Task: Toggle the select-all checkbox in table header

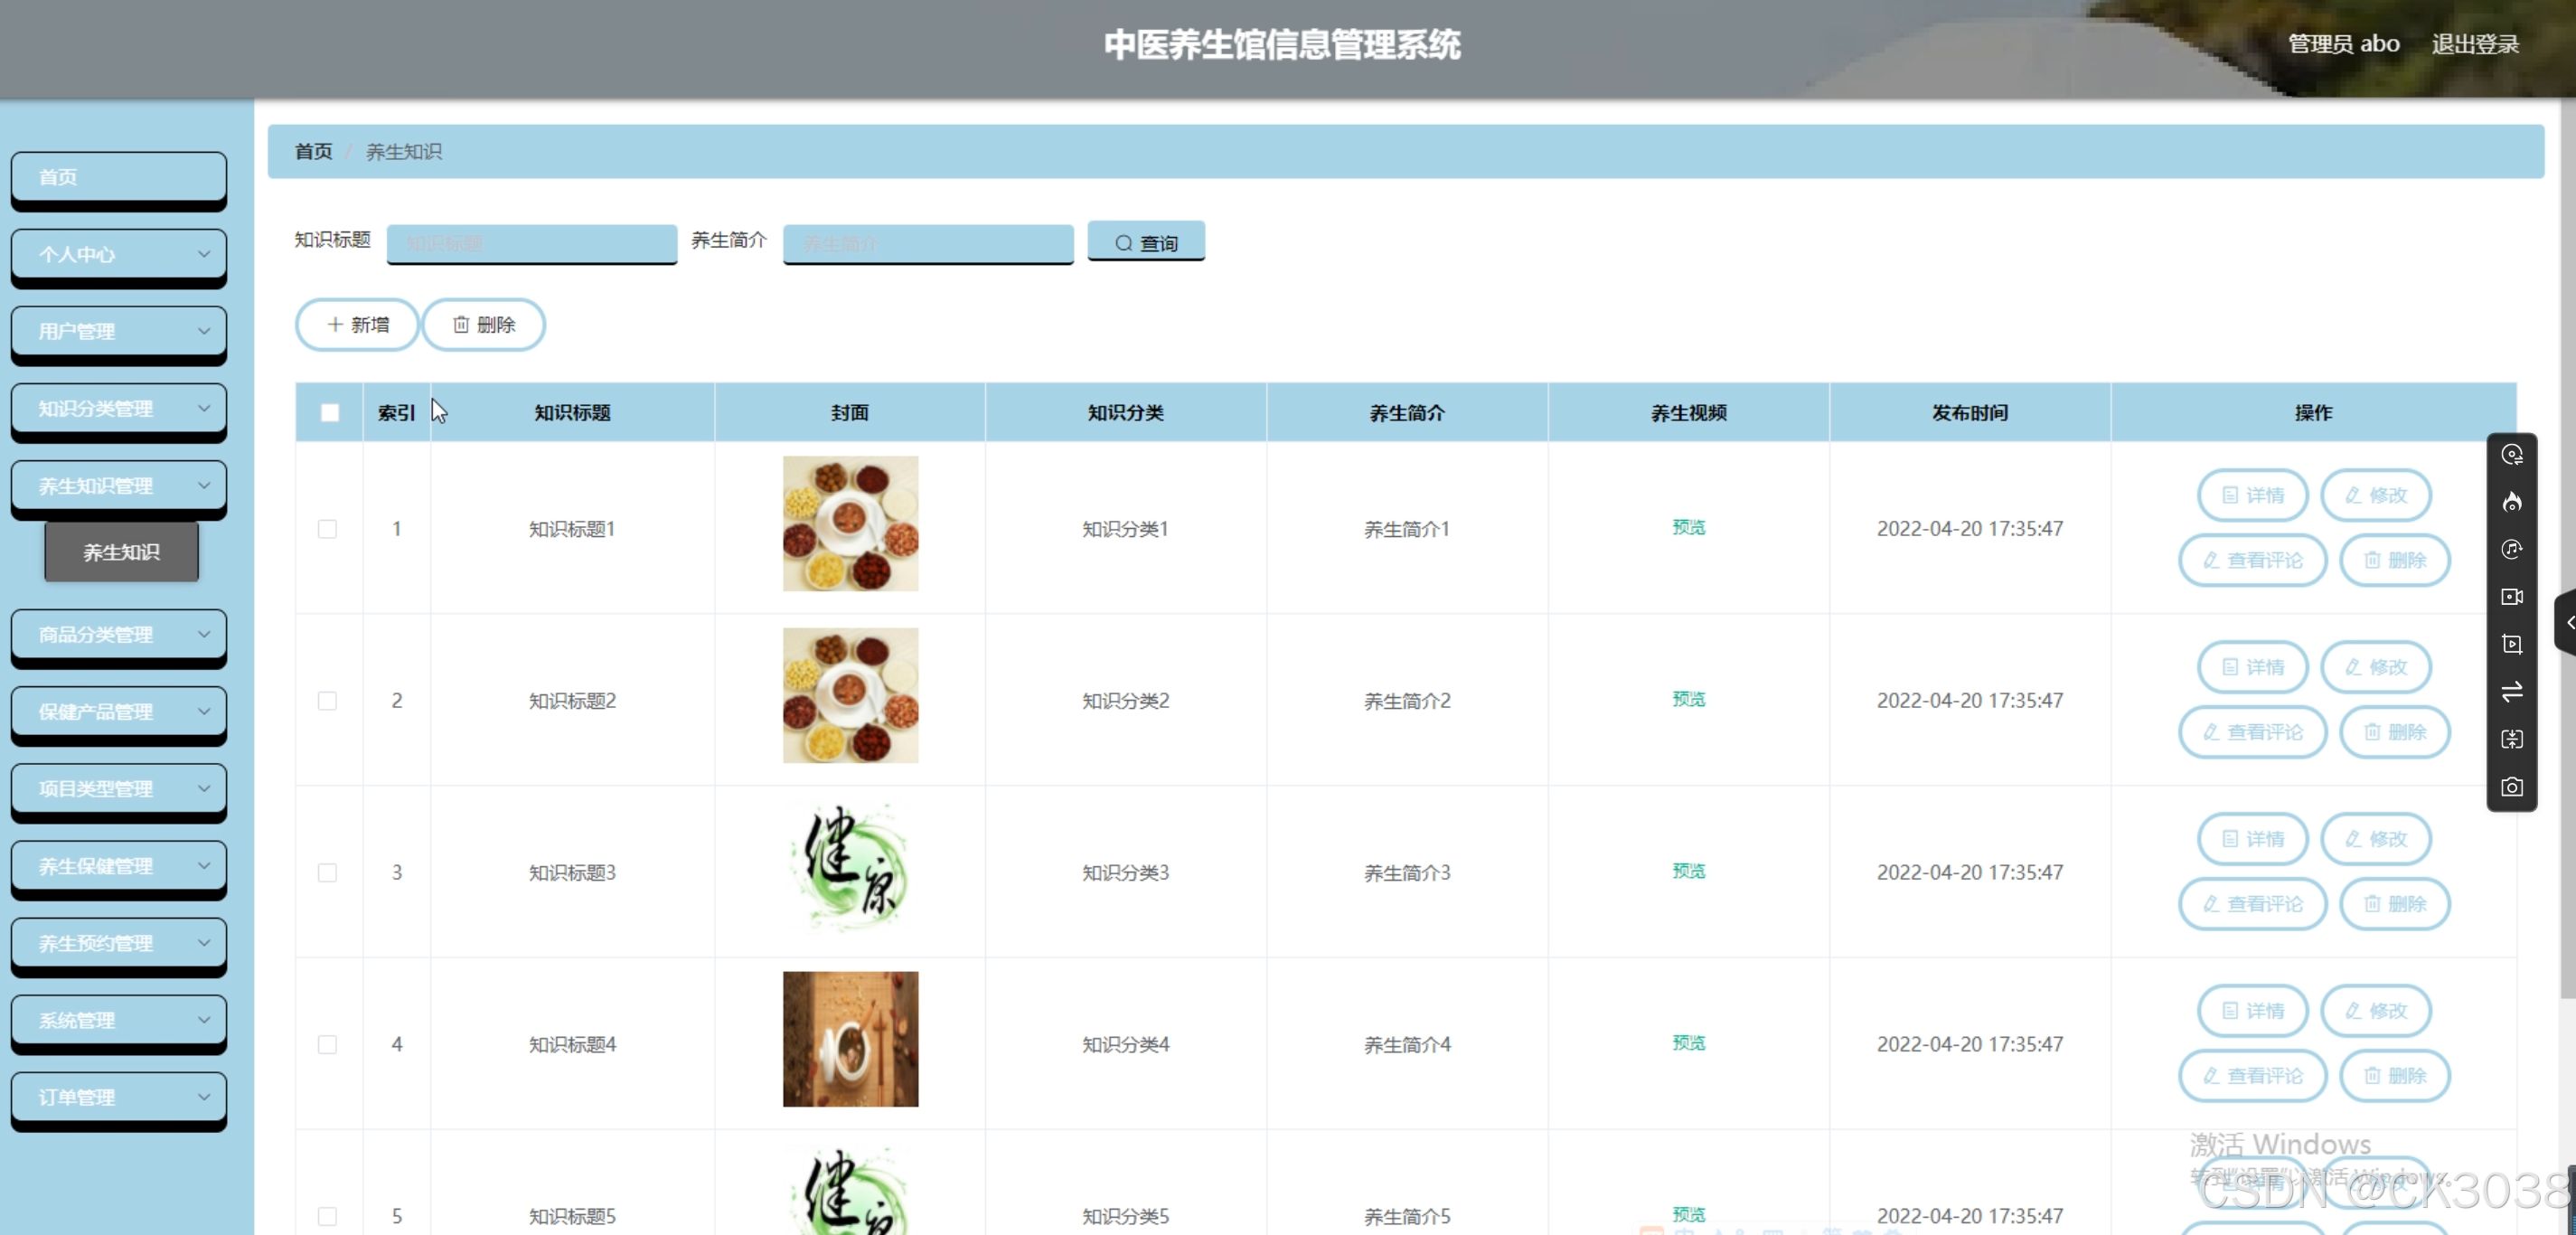Action: click(x=329, y=413)
